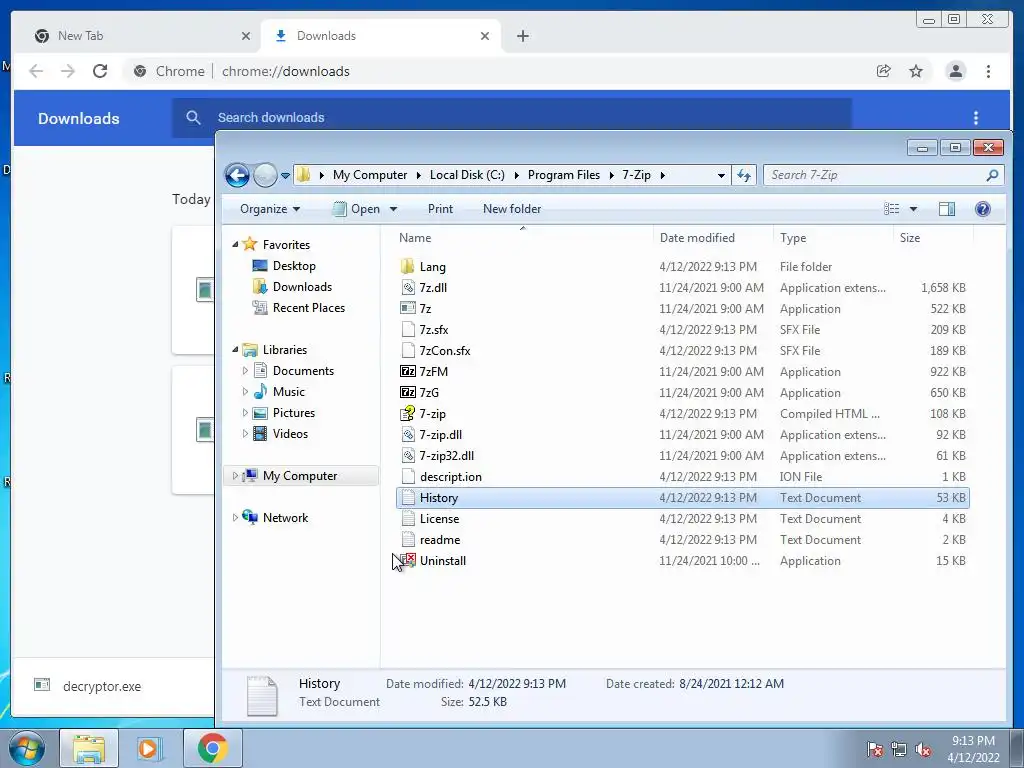Click the Explorer forward arrow button
The height and width of the screenshot is (768, 1024).
click(x=265, y=175)
